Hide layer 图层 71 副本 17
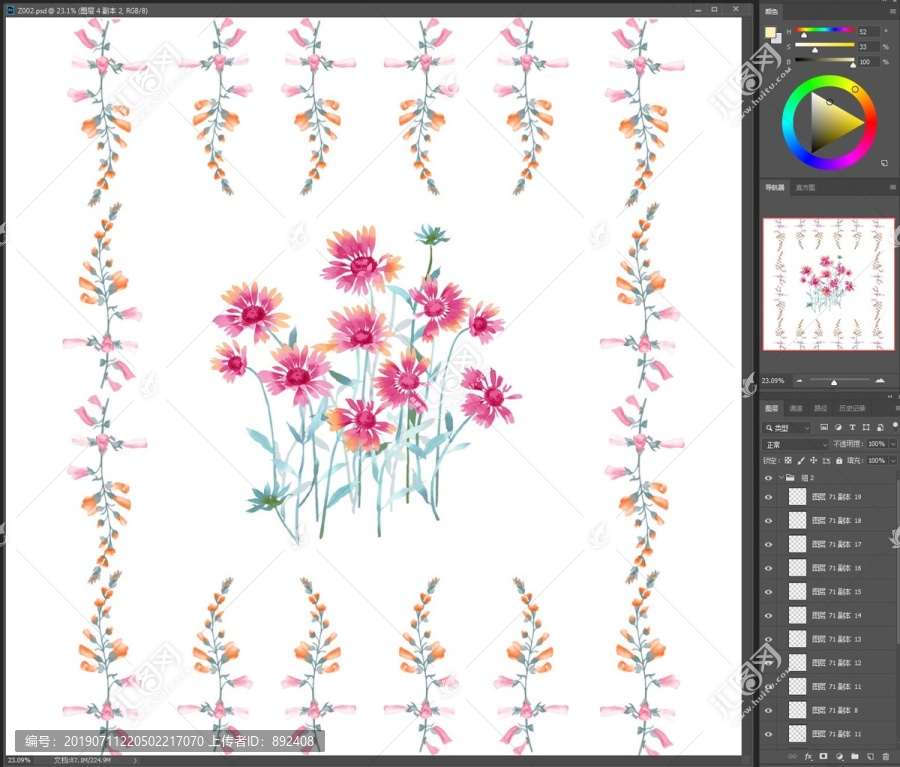This screenshot has height=767, width=900. (x=769, y=544)
